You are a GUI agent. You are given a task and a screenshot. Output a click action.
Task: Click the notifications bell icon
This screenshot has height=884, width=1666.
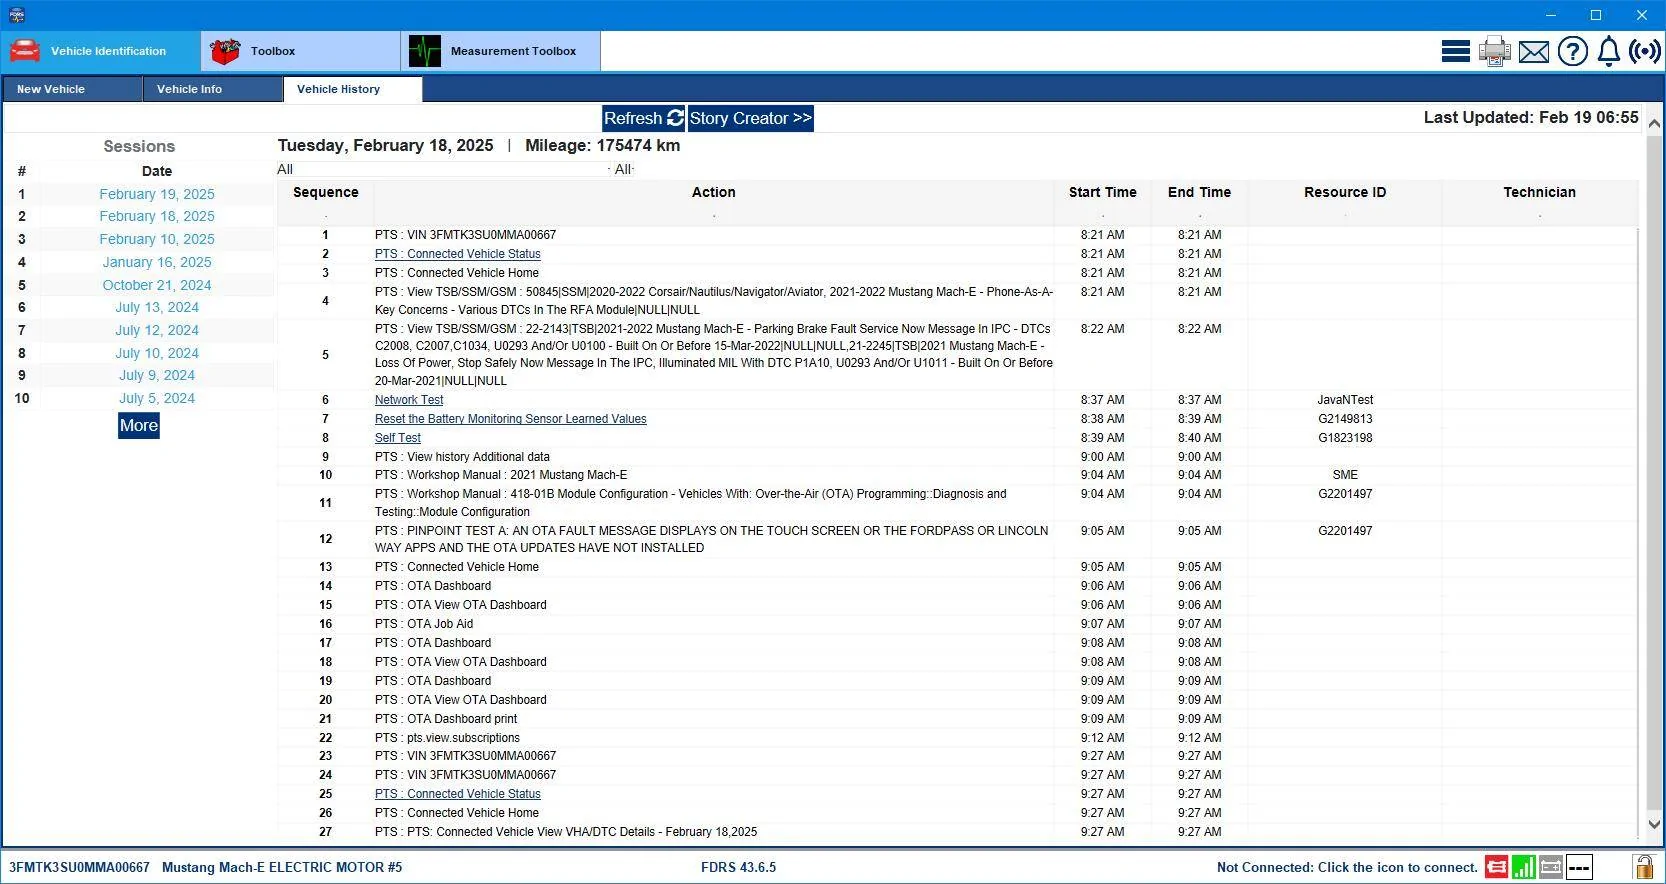[1609, 51]
